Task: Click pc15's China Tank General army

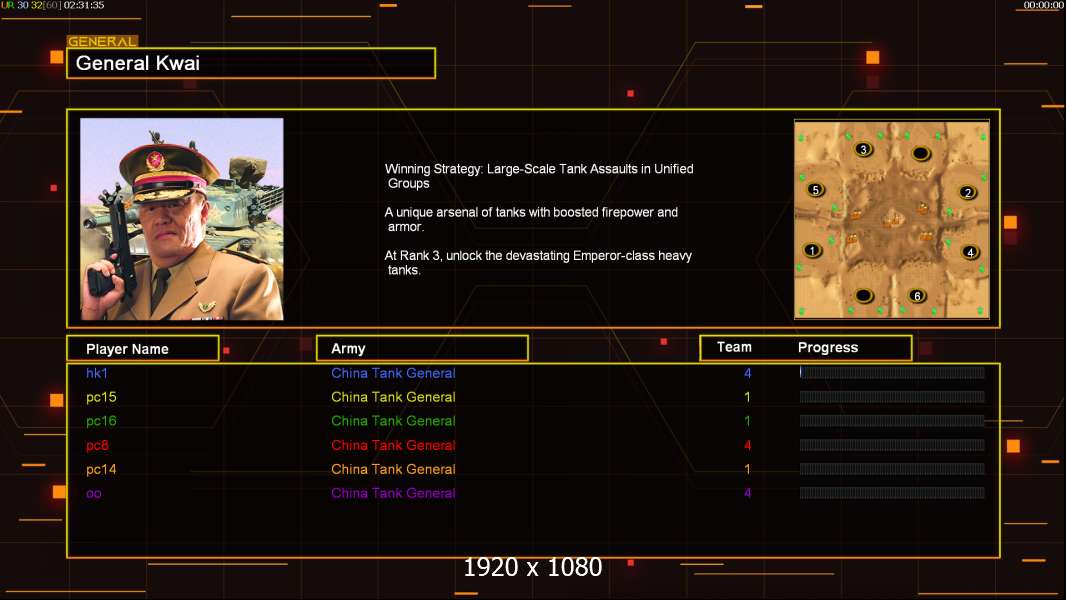Action: 393,397
